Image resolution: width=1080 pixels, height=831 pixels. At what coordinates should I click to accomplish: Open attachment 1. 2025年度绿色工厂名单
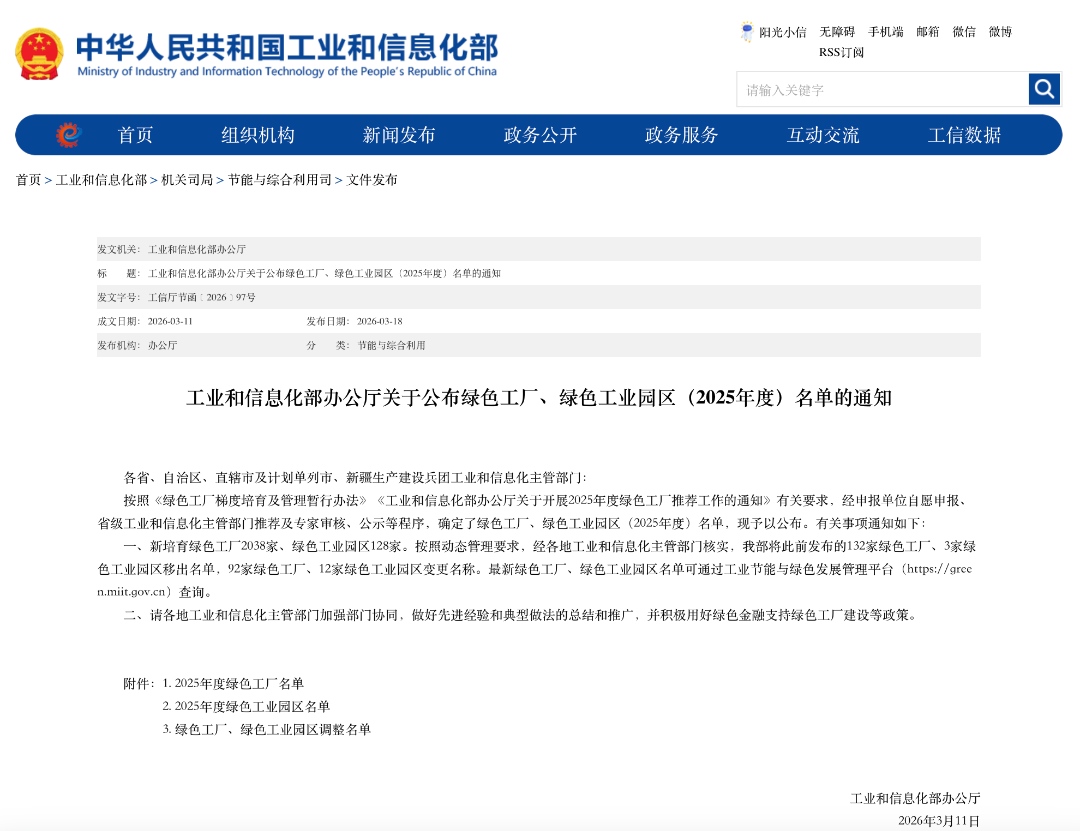tap(233, 684)
